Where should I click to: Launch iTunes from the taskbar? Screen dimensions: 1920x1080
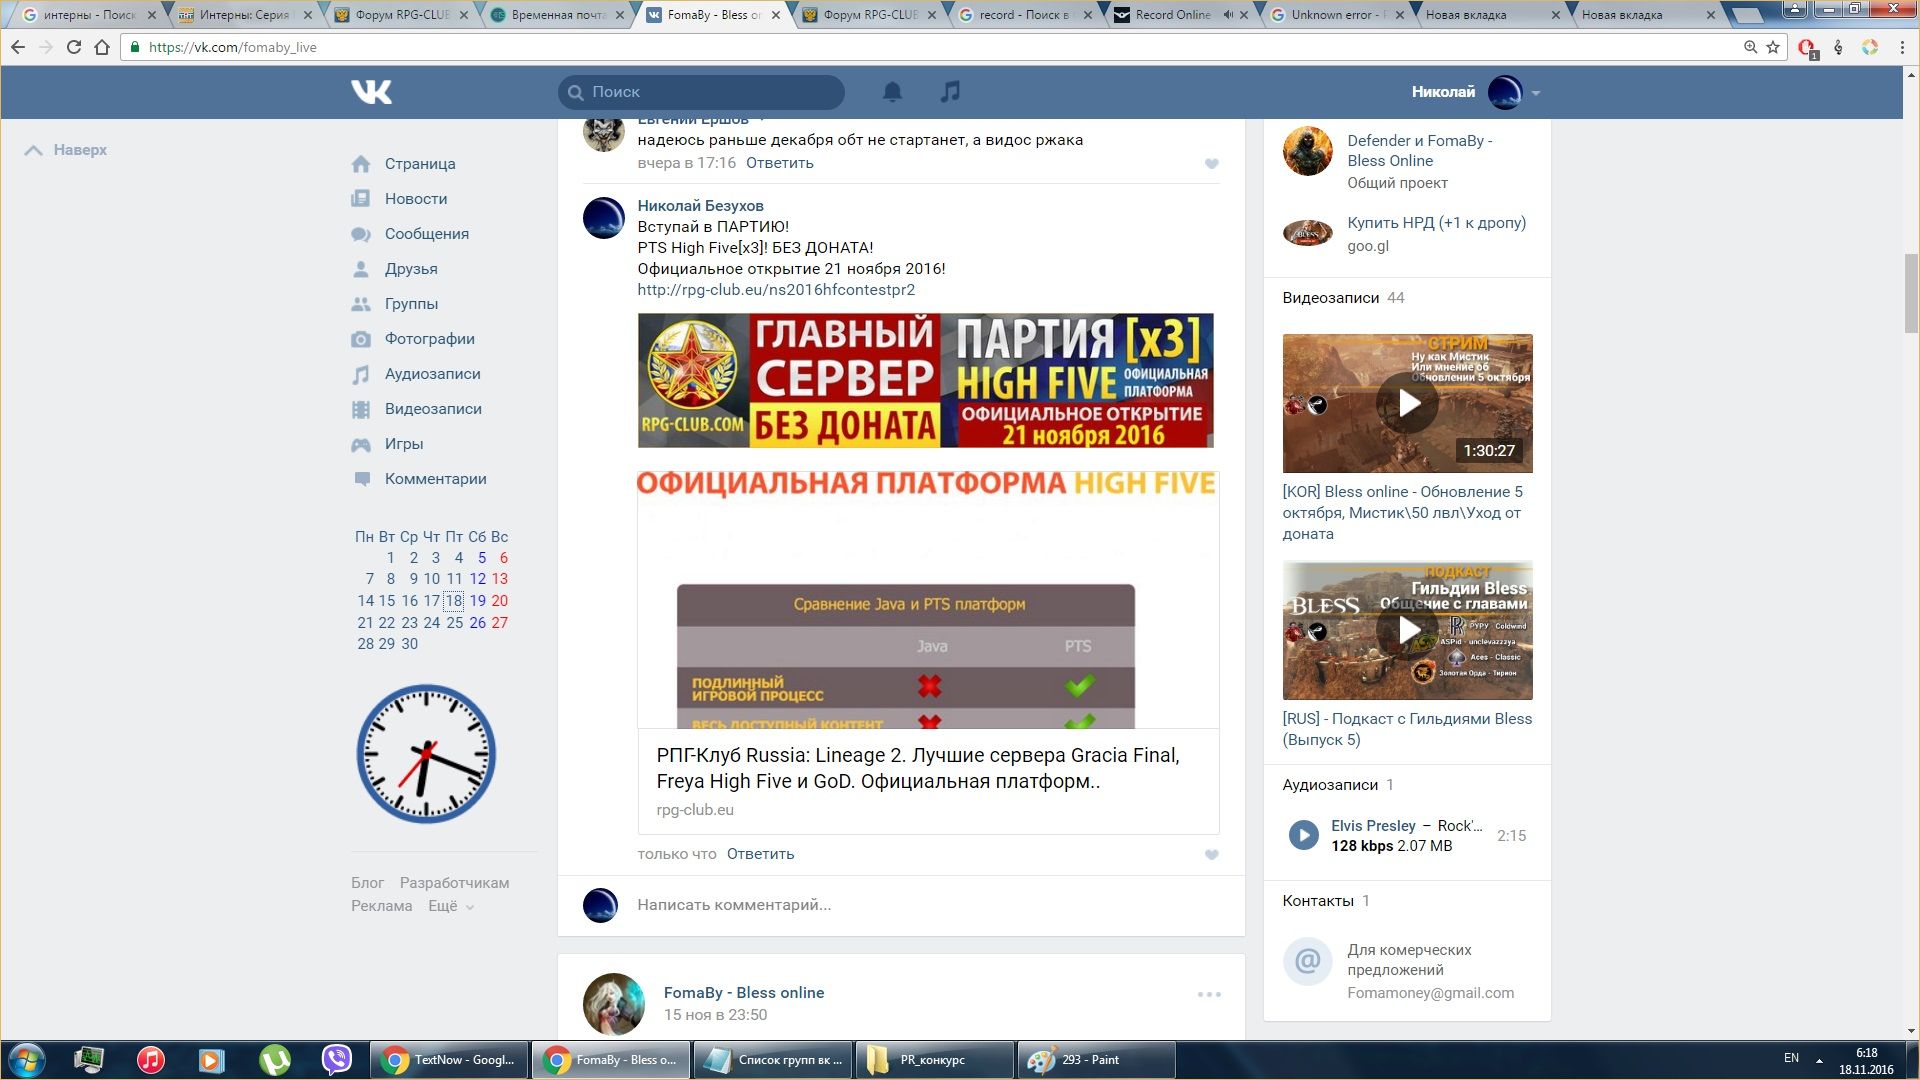click(x=150, y=1060)
